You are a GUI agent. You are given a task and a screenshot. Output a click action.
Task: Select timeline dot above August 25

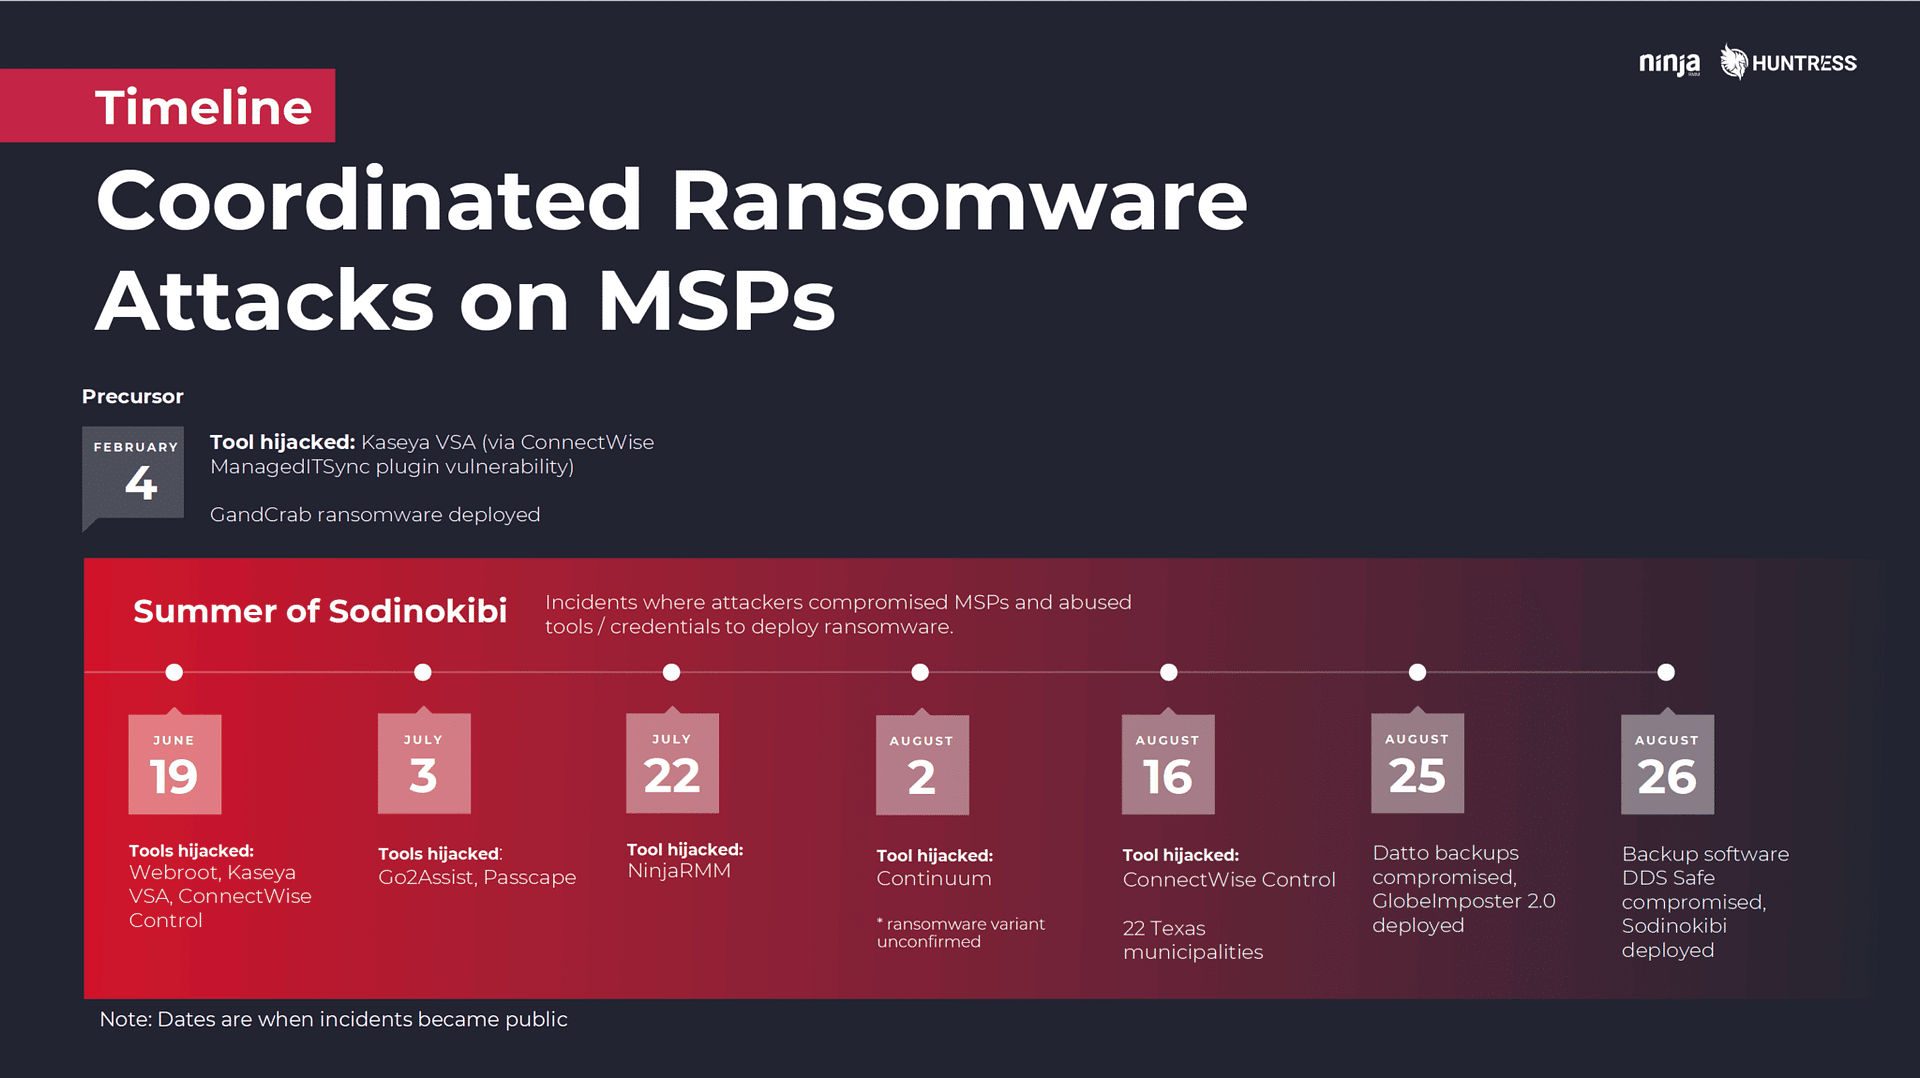point(1417,672)
